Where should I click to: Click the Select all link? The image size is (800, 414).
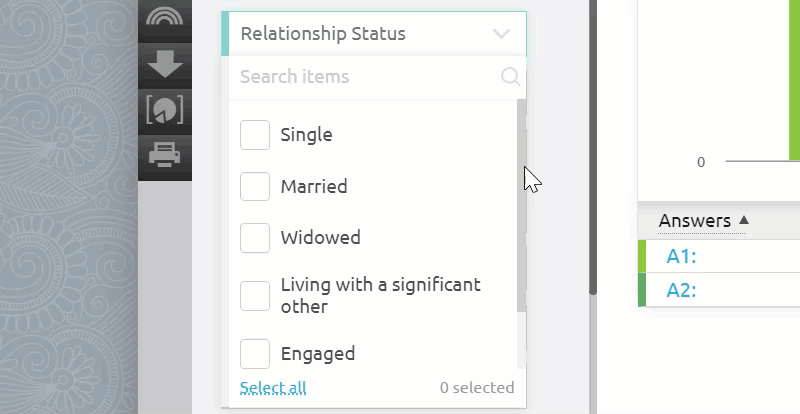coord(273,388)
